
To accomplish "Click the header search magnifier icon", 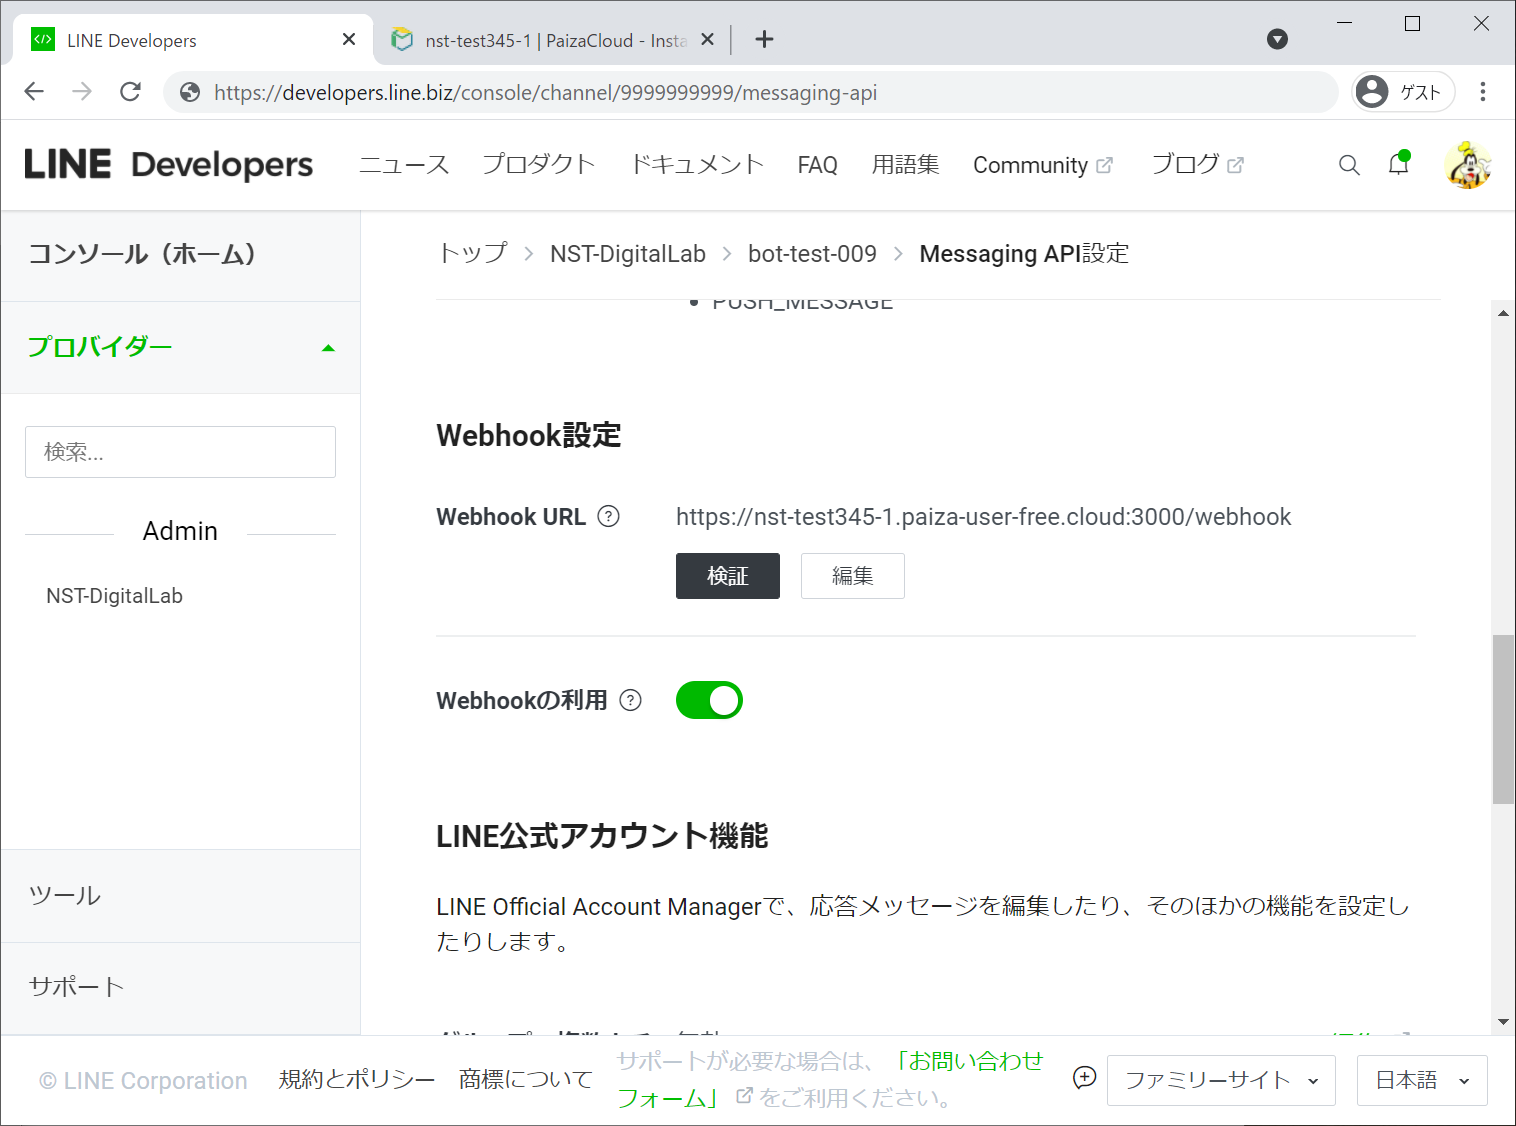I will coord(1349,165).
